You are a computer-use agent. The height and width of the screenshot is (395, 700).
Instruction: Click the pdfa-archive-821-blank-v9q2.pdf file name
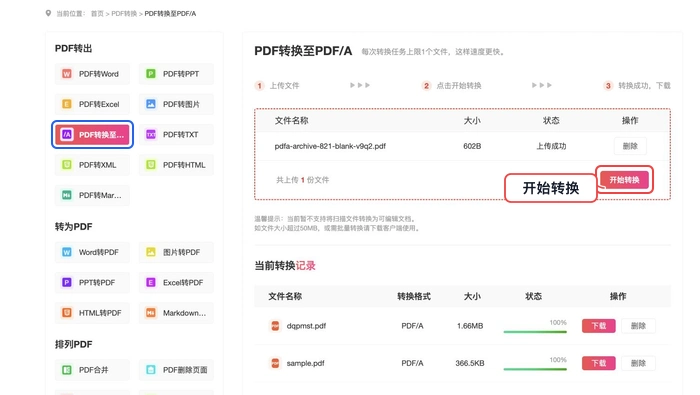330,146
